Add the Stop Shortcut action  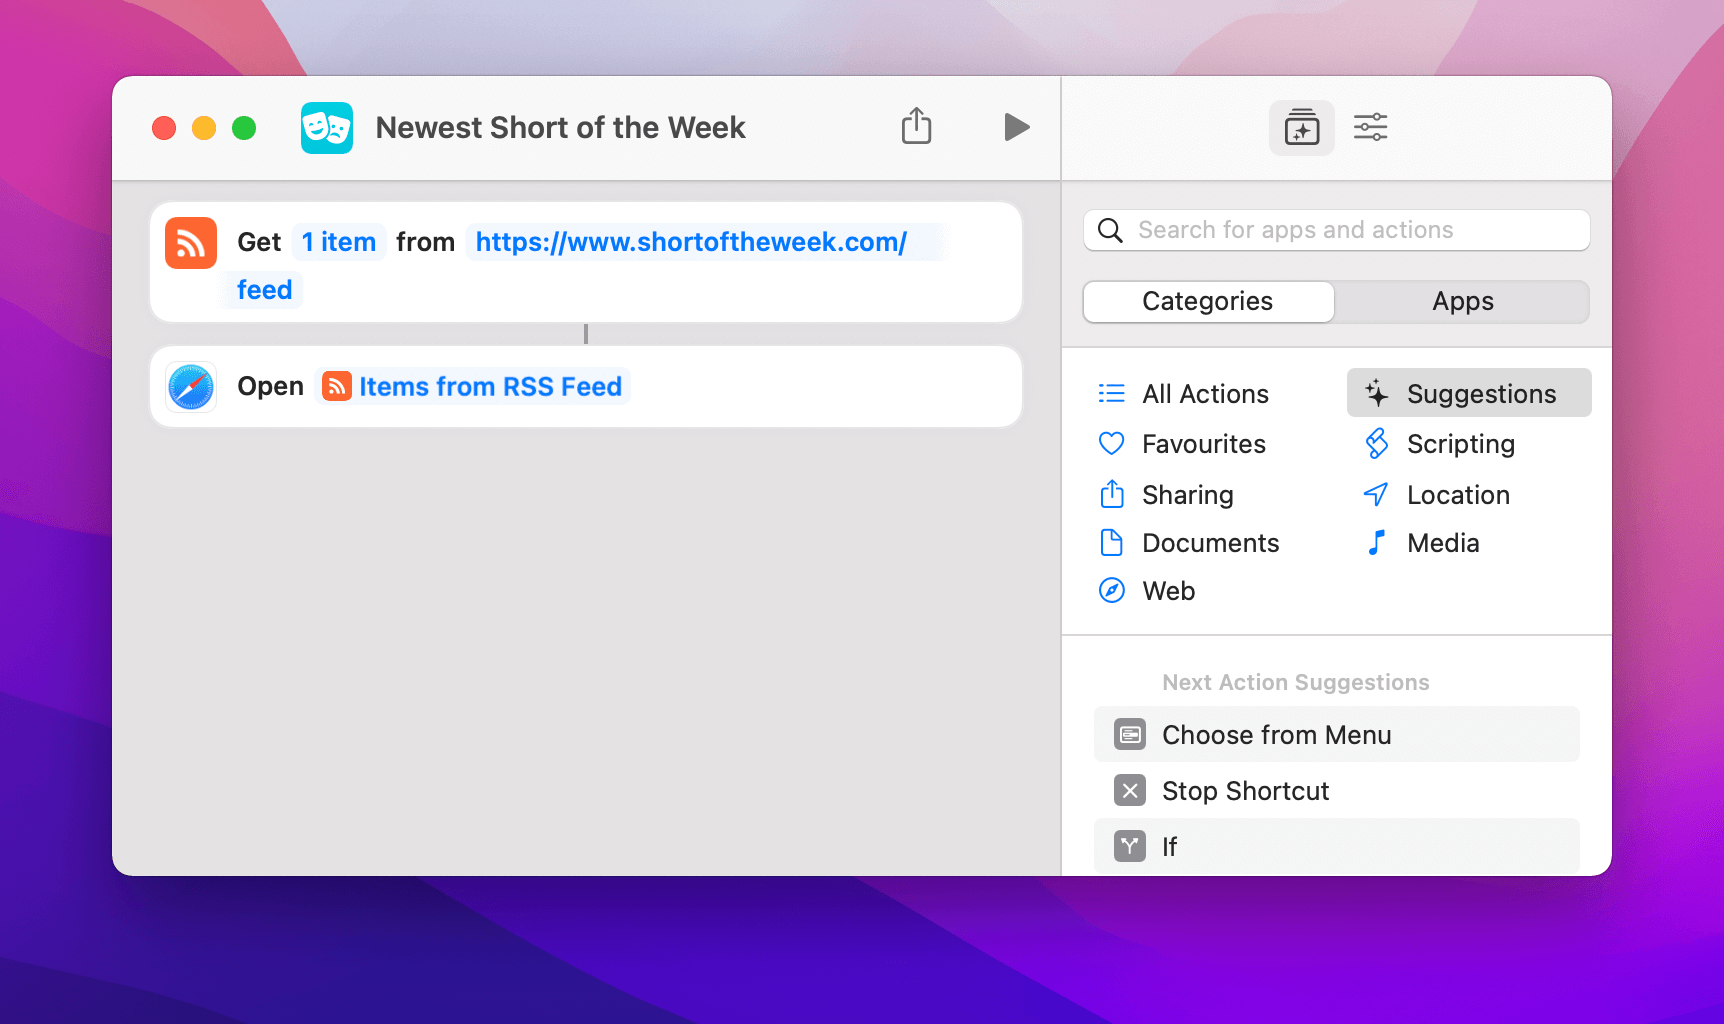1245,790
